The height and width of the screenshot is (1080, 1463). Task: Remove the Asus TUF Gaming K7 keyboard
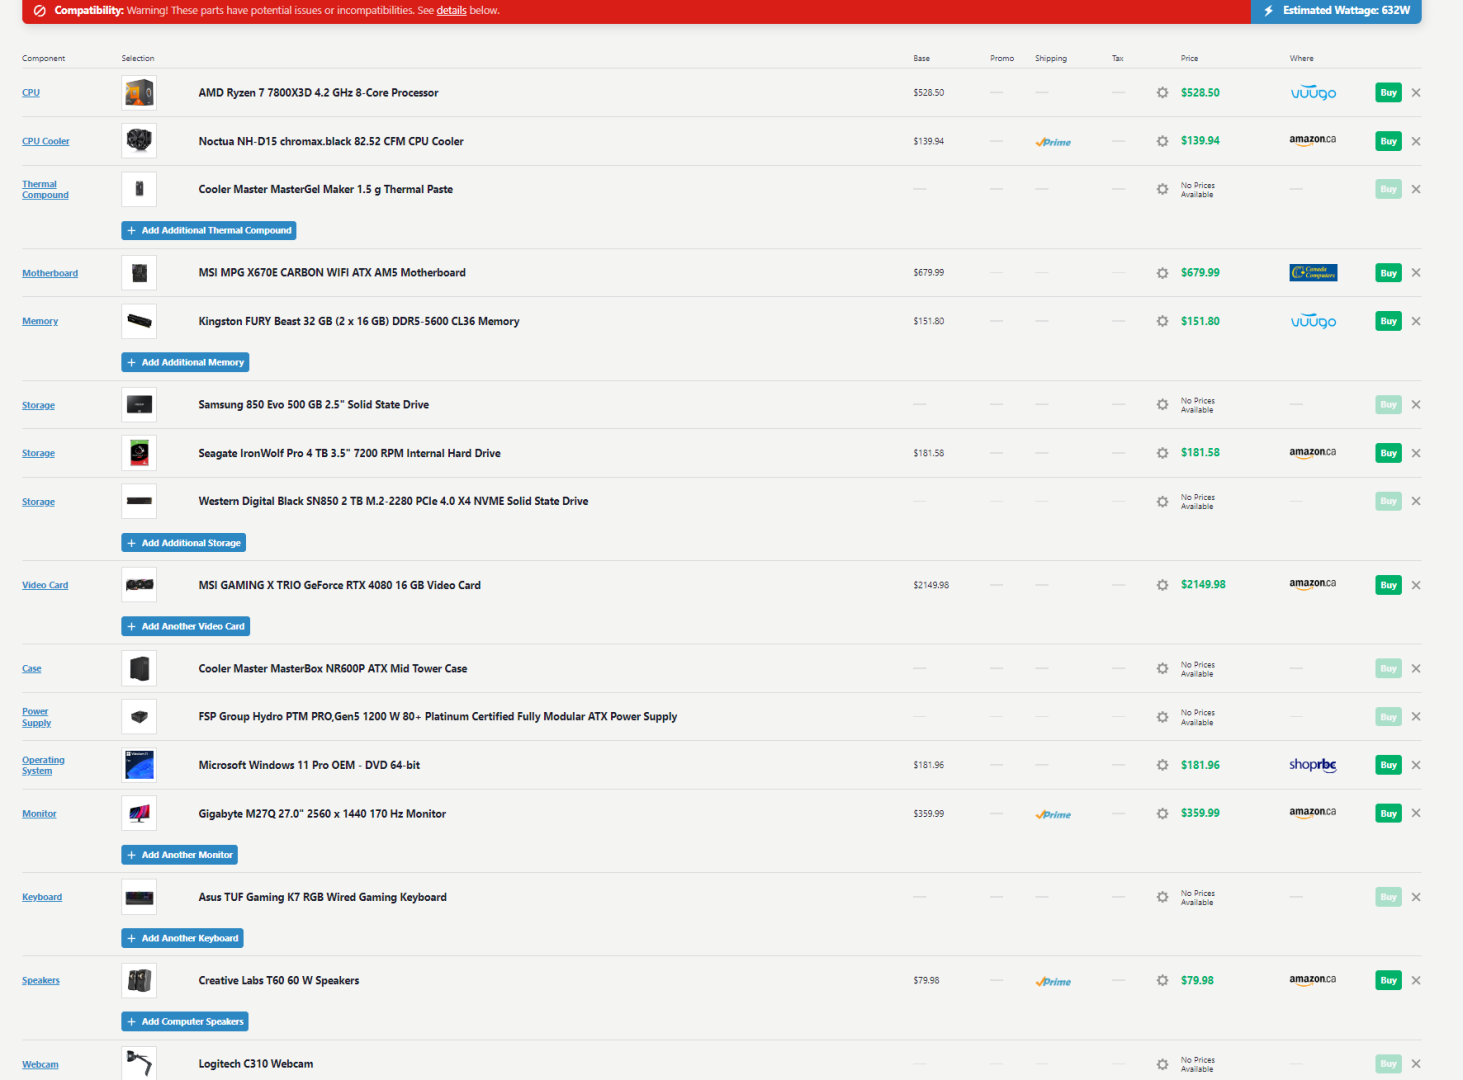tap(1416, 897)
